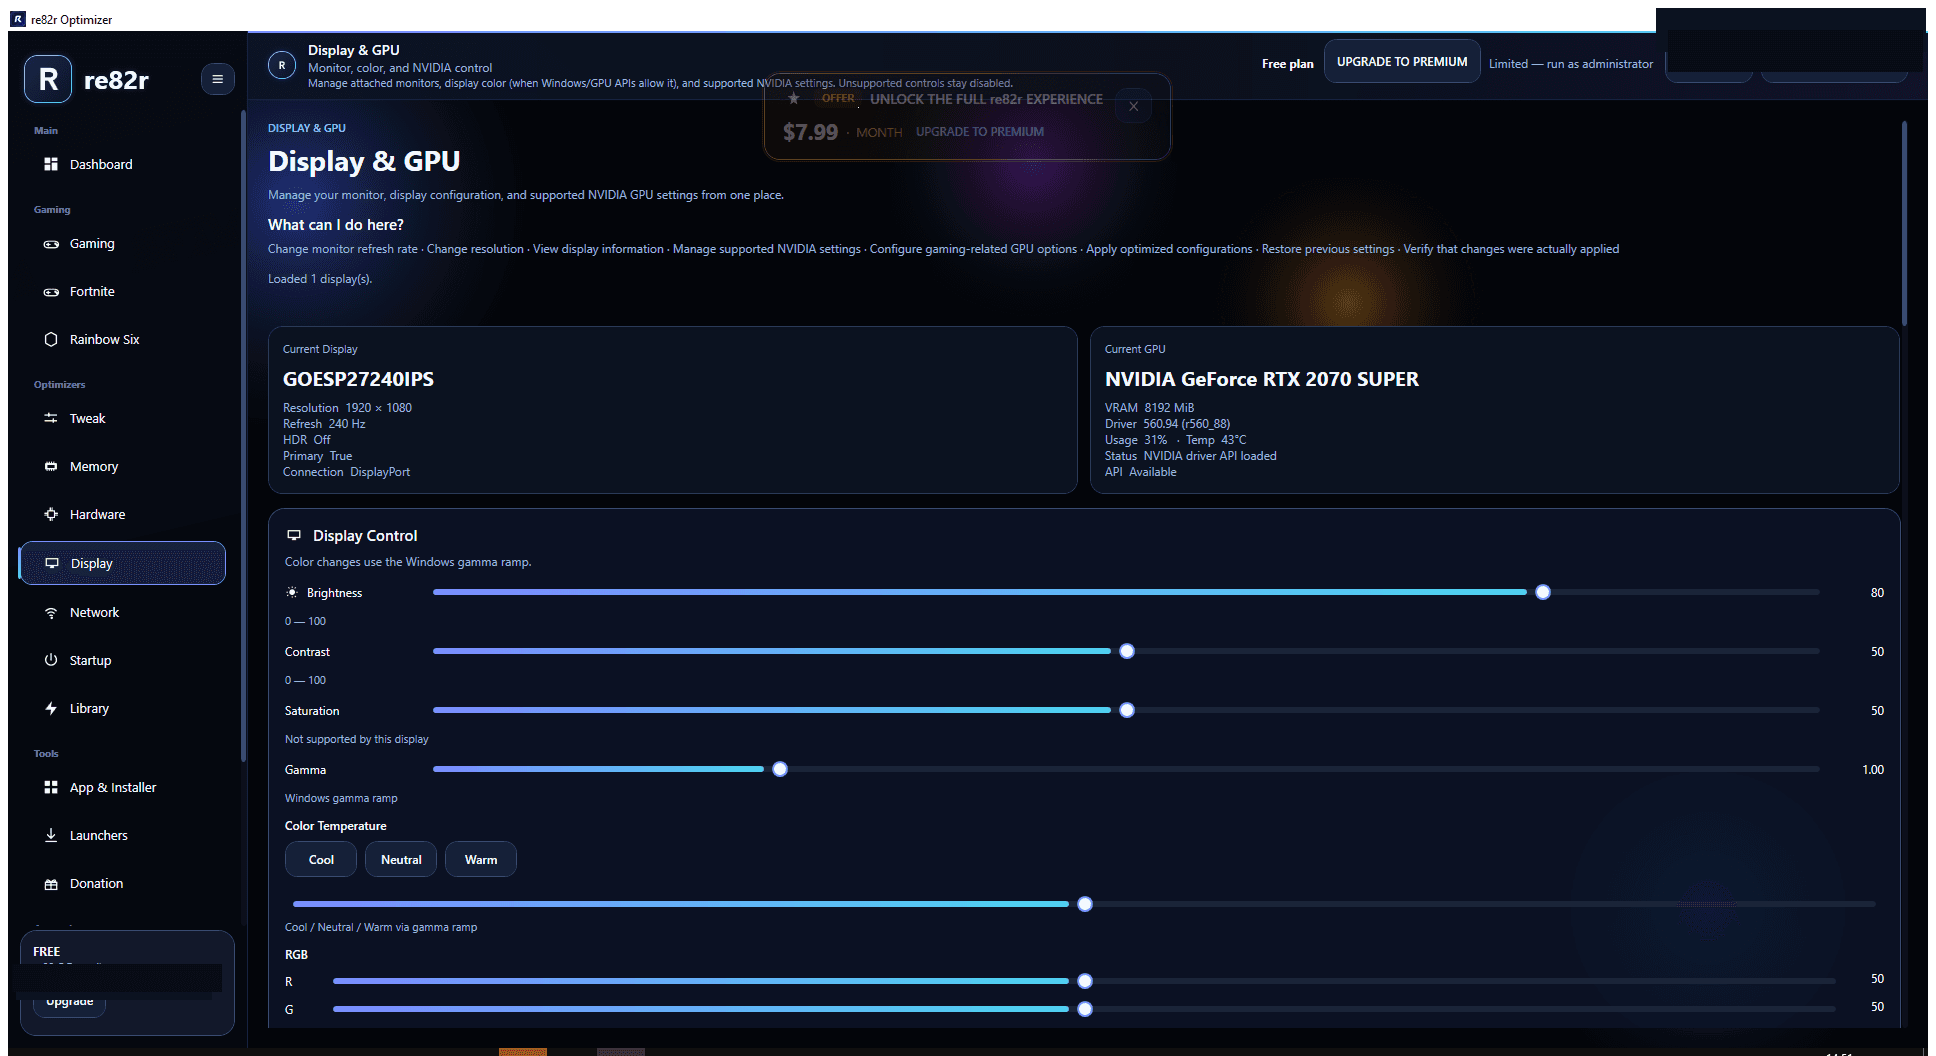The width and height of the screenshot is (1936, 1056).
Task: Click the Hardware gear icon
Action: (x=51, y=514)
